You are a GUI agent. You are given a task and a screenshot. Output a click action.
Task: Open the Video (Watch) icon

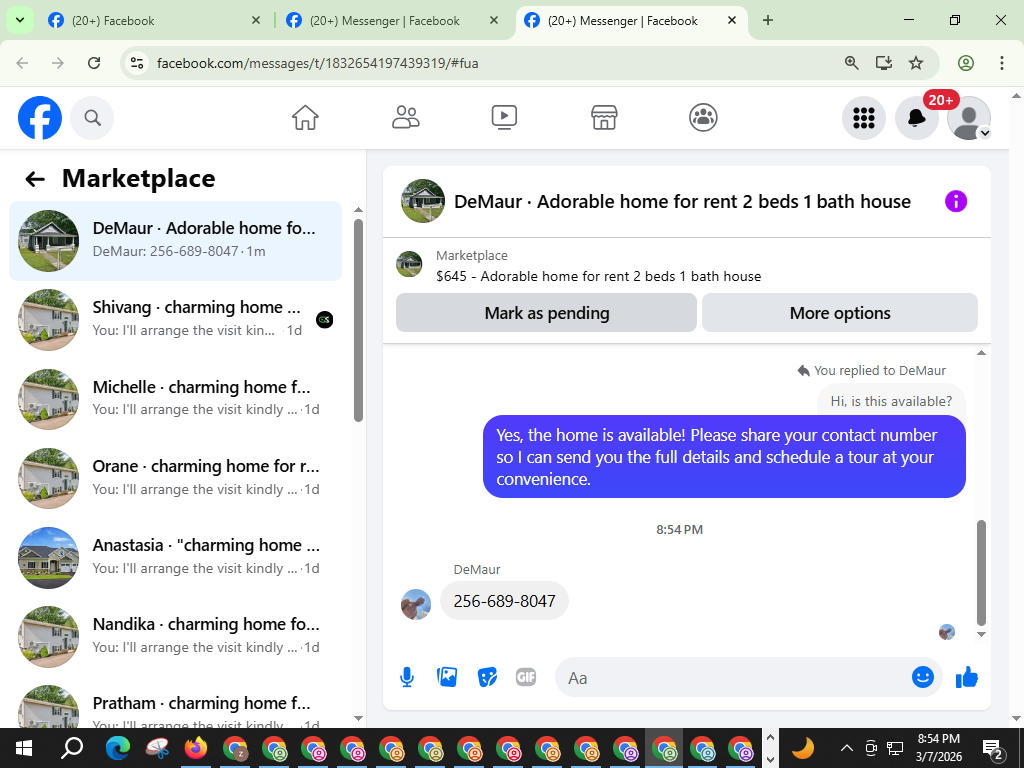click(504, 118)
